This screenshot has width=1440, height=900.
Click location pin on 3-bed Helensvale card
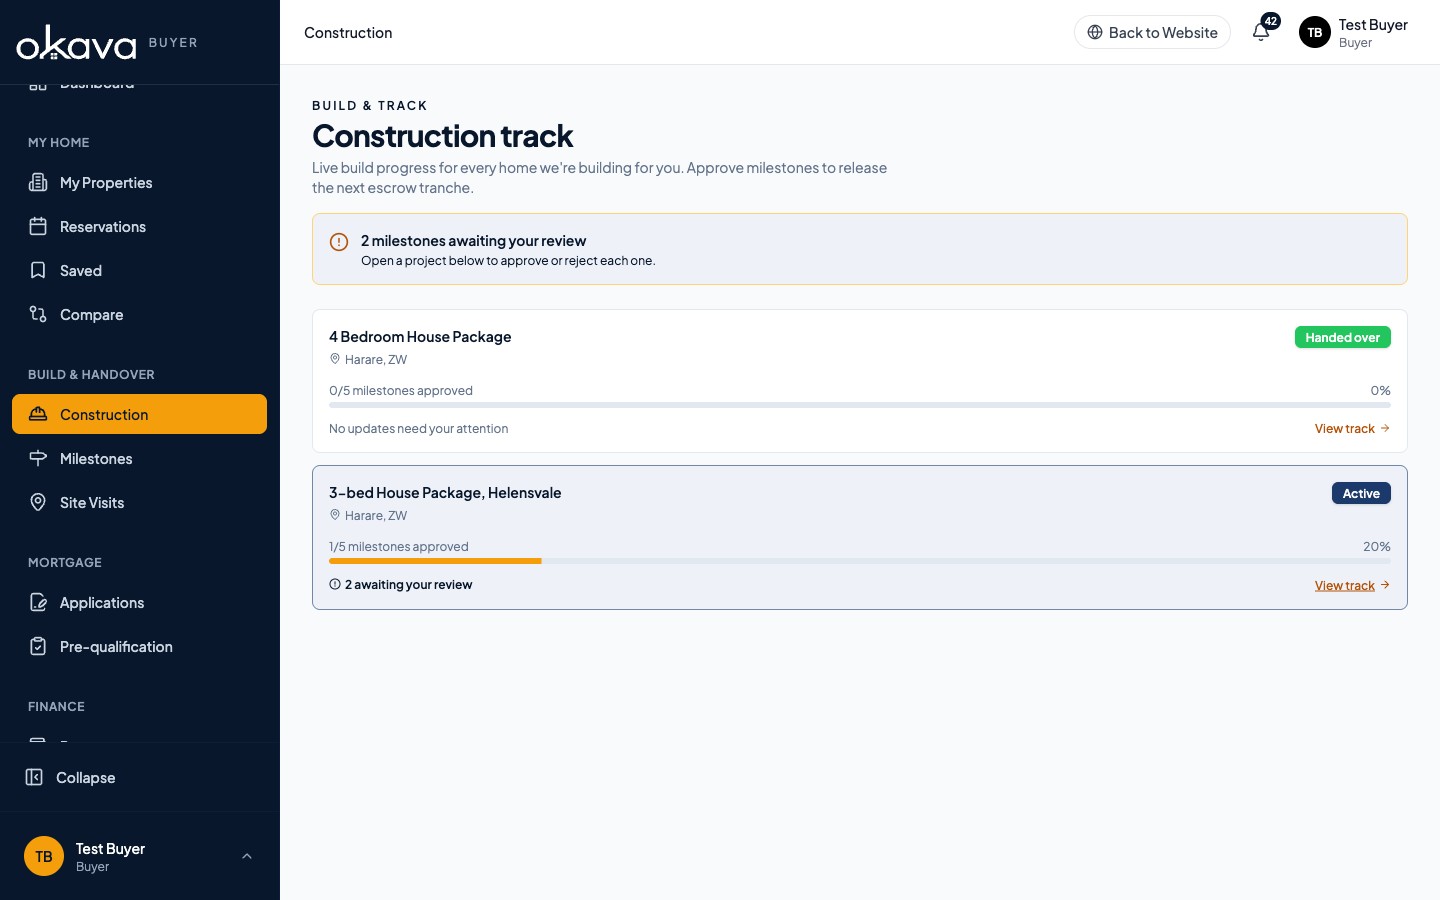point(335,515)
